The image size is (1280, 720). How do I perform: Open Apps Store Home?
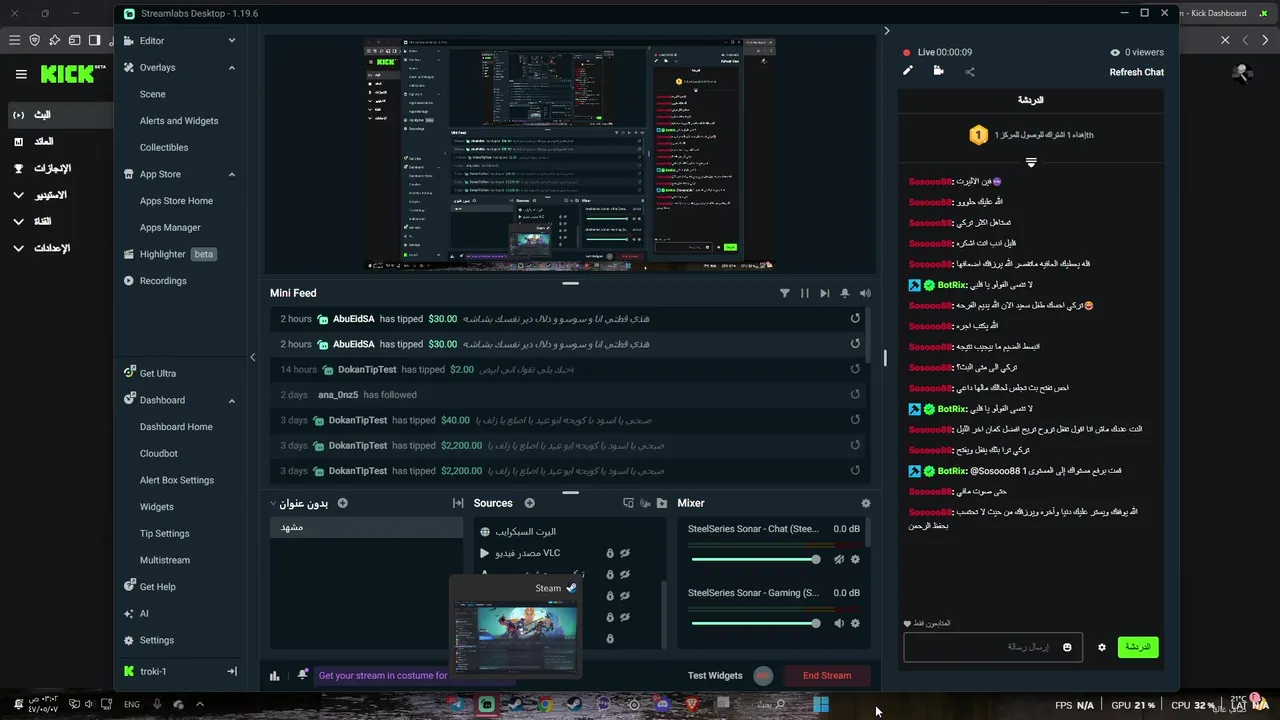[x=176, y=201]
